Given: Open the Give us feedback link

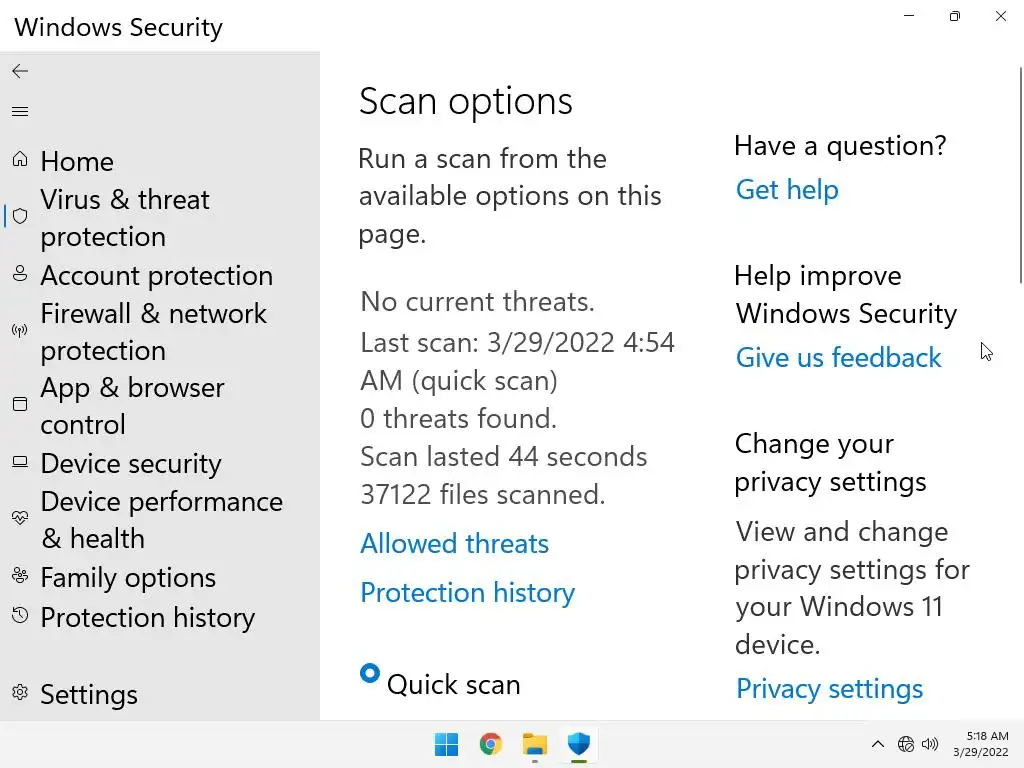Looking at the screenshot, I should coord(838,358).
